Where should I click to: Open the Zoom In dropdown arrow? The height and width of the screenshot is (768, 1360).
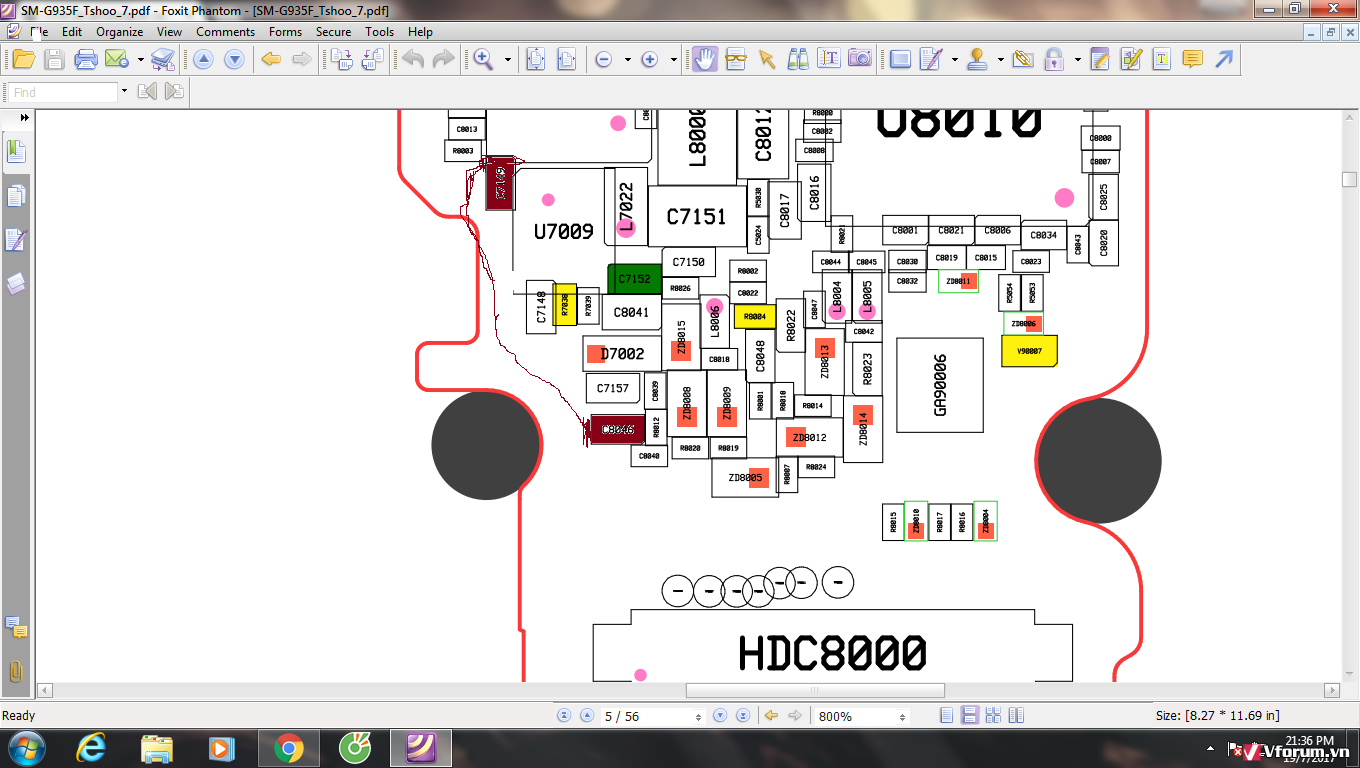(x=674, y=60)
